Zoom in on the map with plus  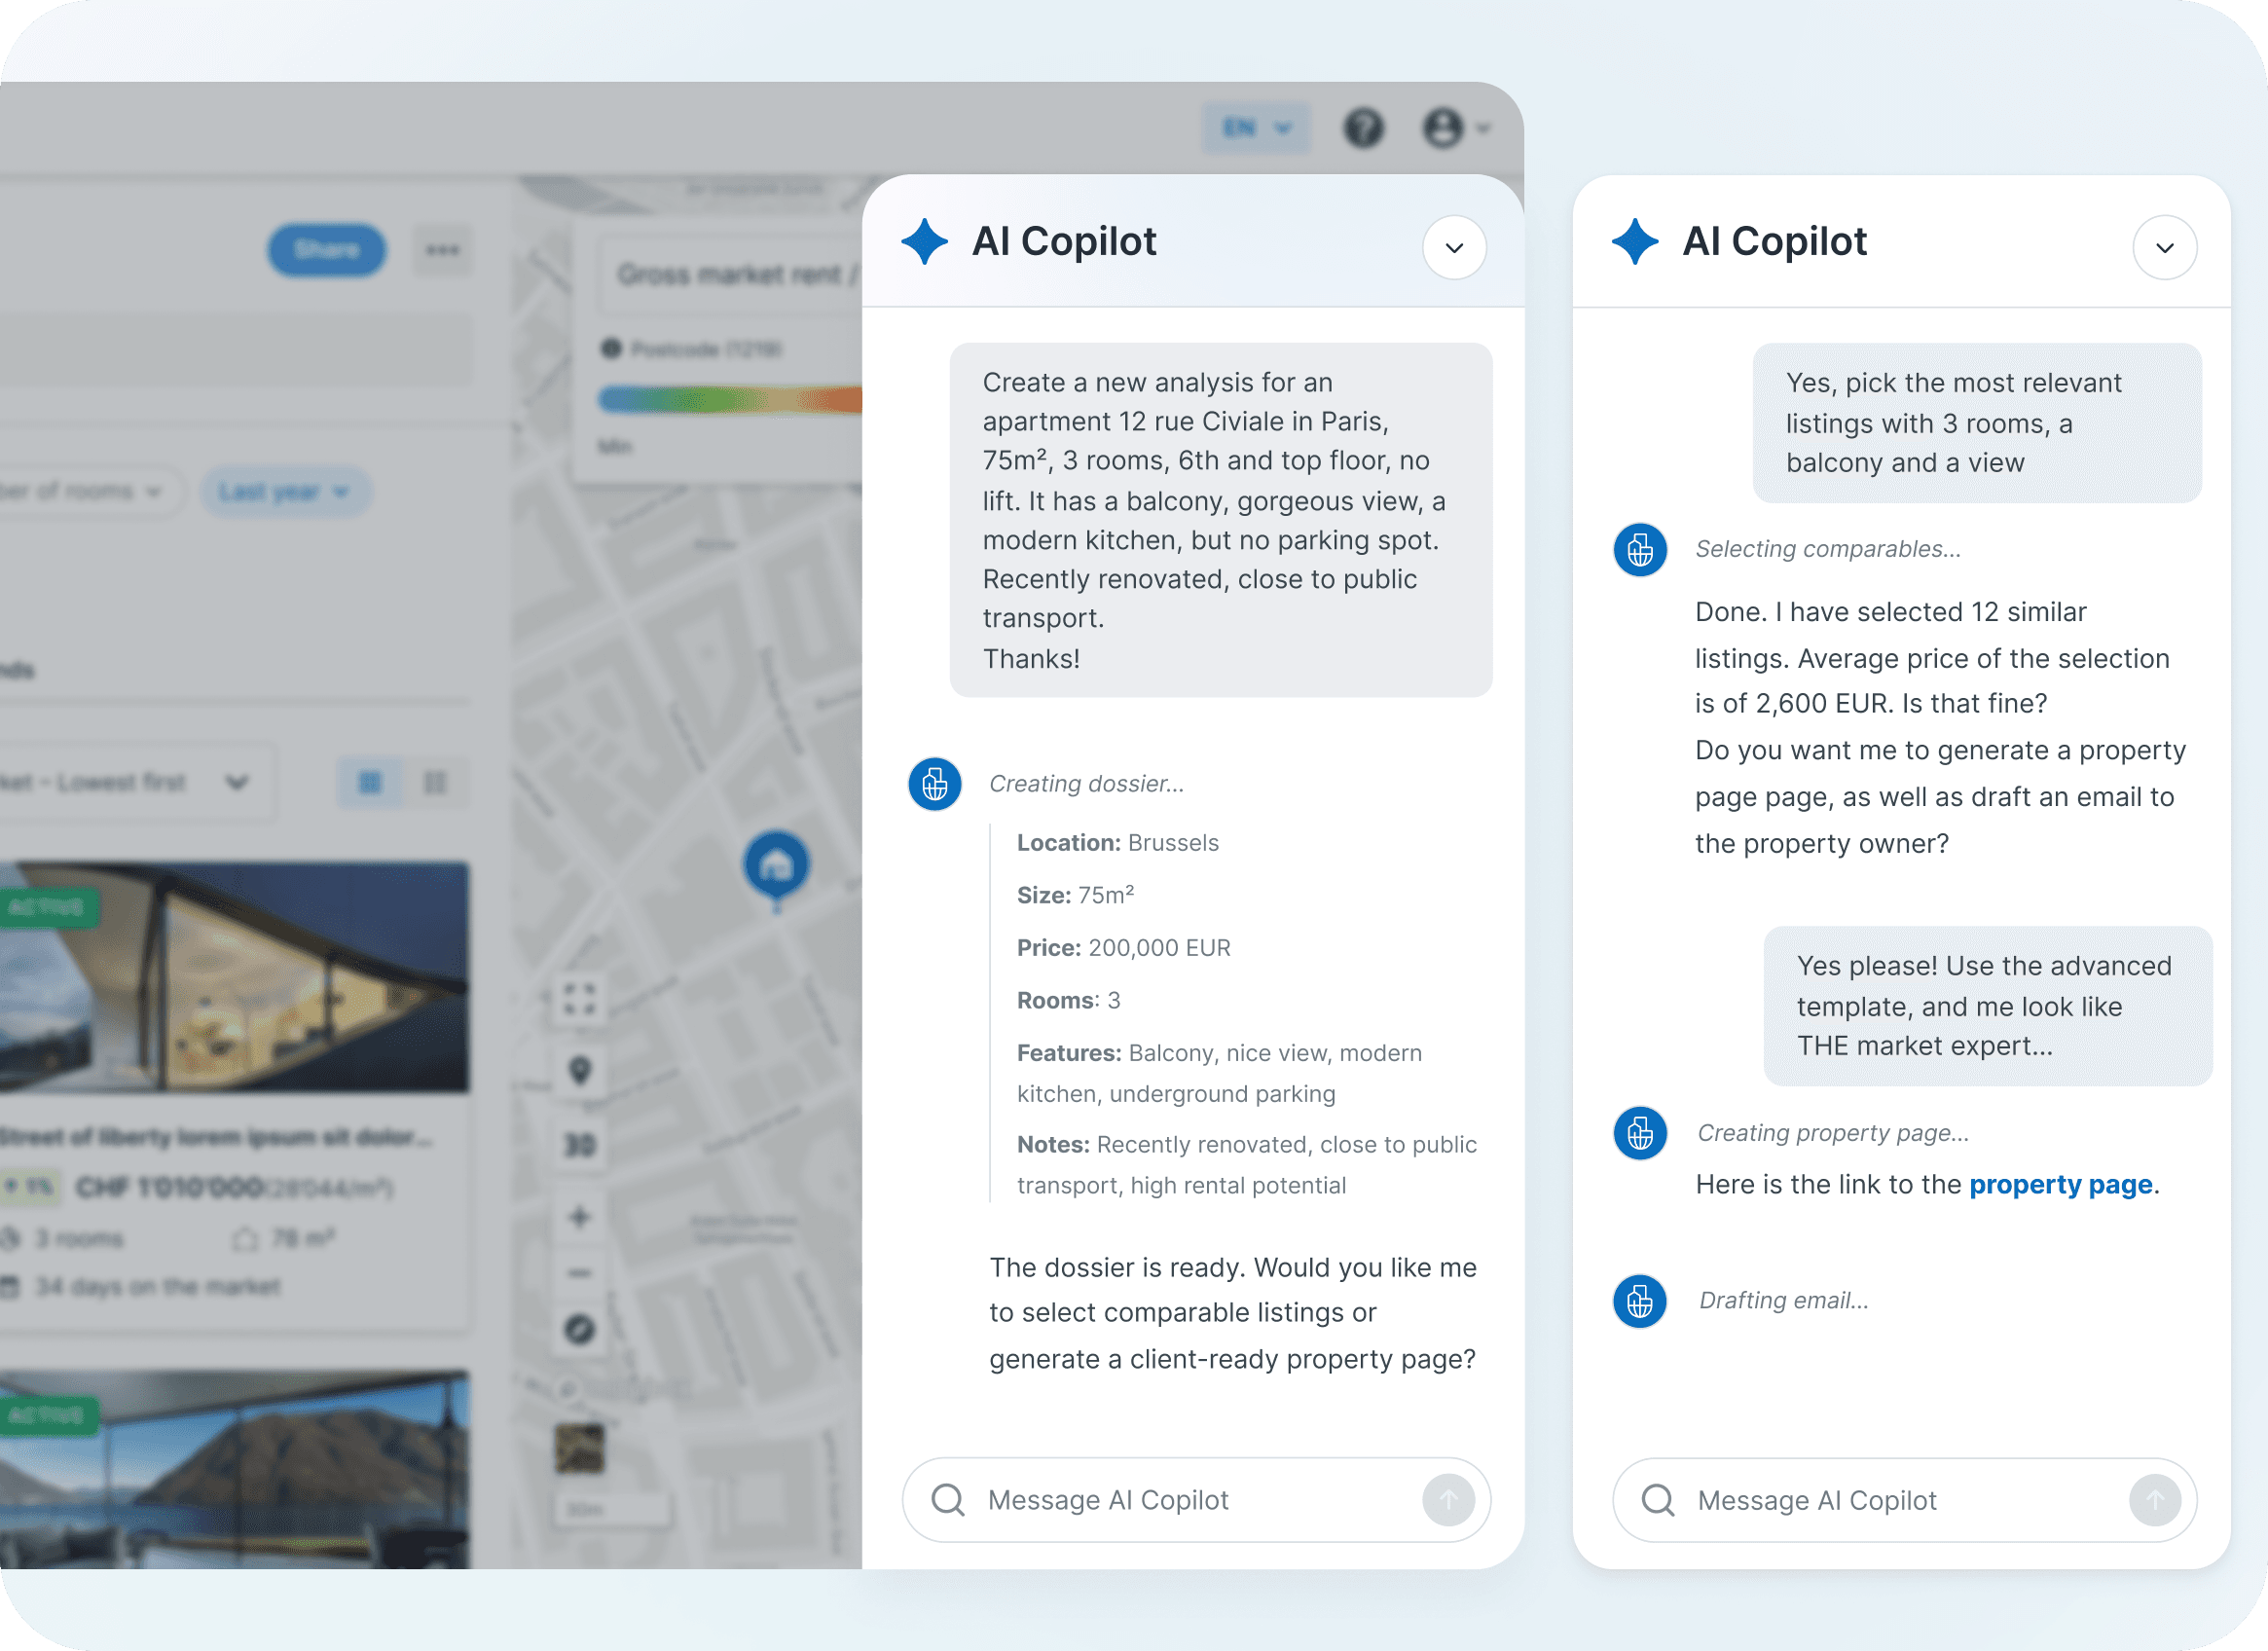pos(579,1217)
